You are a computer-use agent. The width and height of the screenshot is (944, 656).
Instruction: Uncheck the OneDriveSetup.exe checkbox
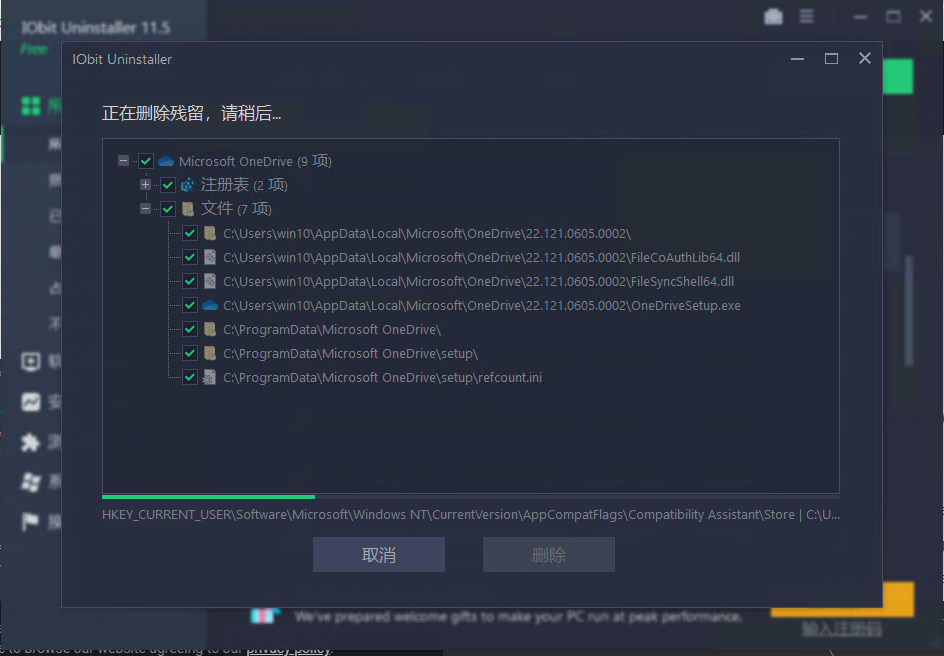pos(190,305)
